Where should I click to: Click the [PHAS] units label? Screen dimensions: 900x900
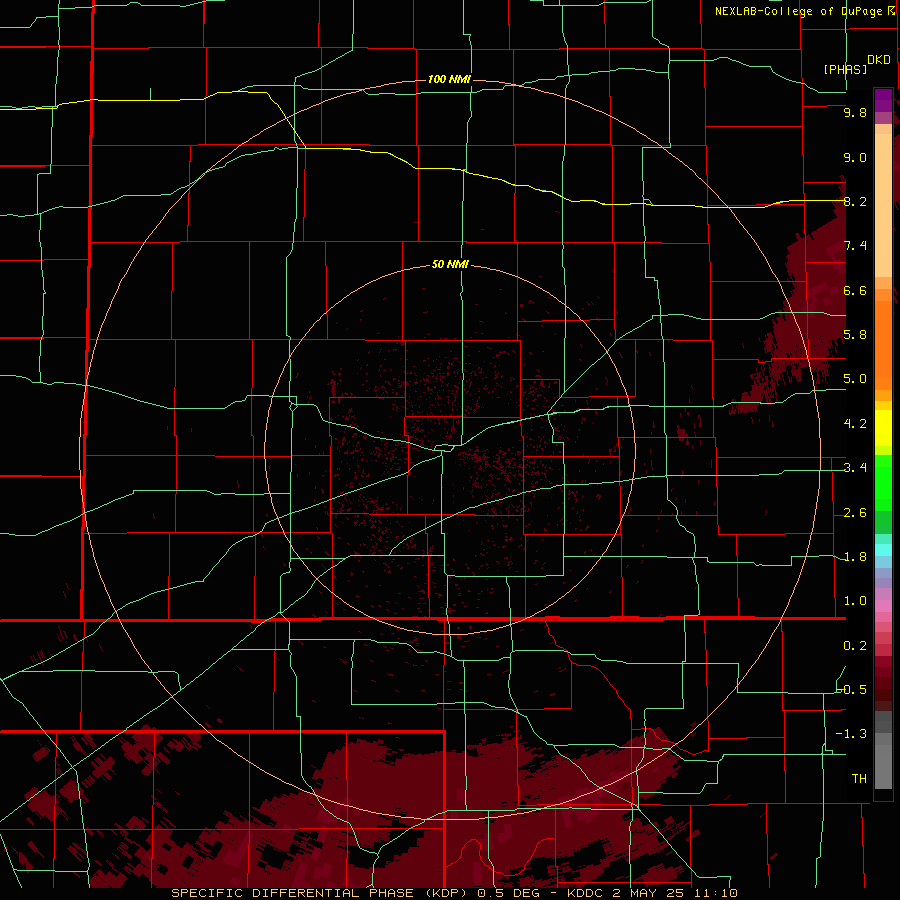pyautogui.click(x=845, y=69)
